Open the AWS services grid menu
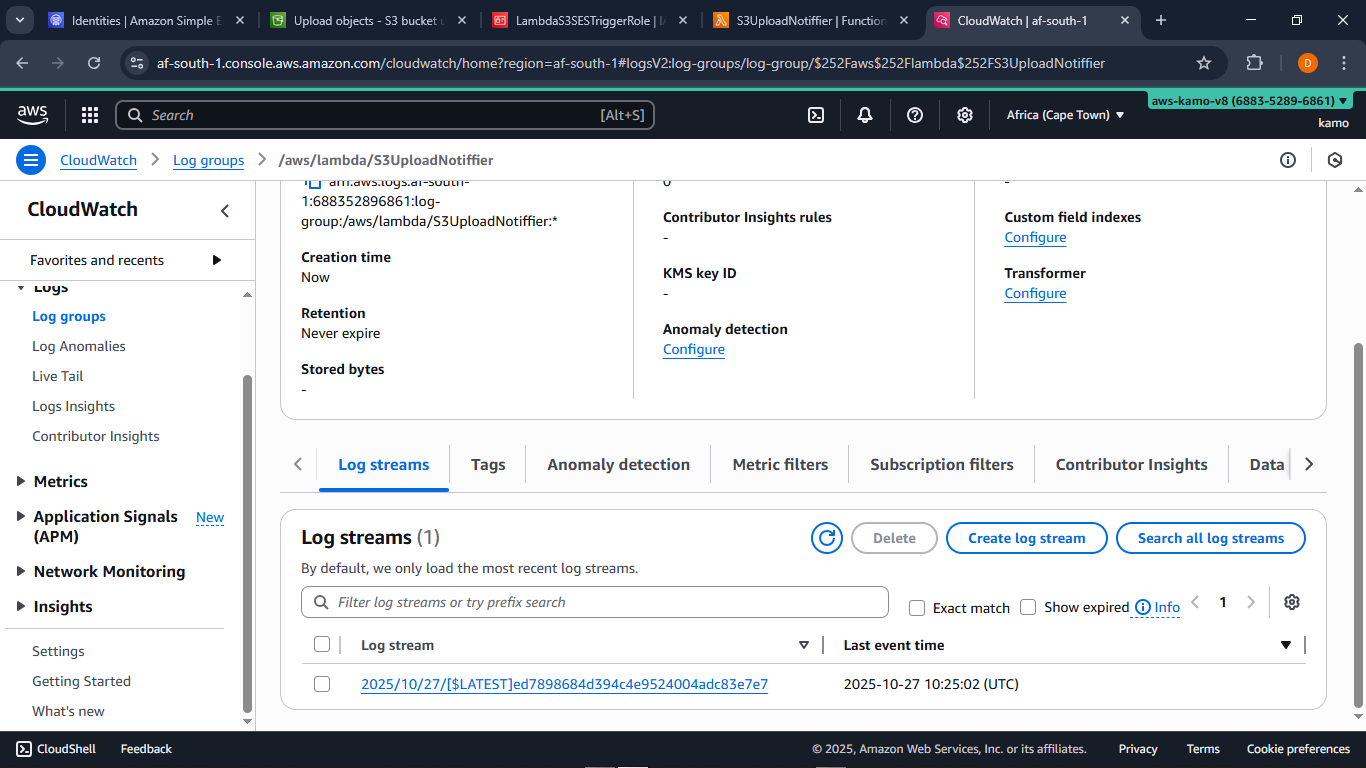The height and width of the screenshot is (768, 1366). (x=89, y=115)
